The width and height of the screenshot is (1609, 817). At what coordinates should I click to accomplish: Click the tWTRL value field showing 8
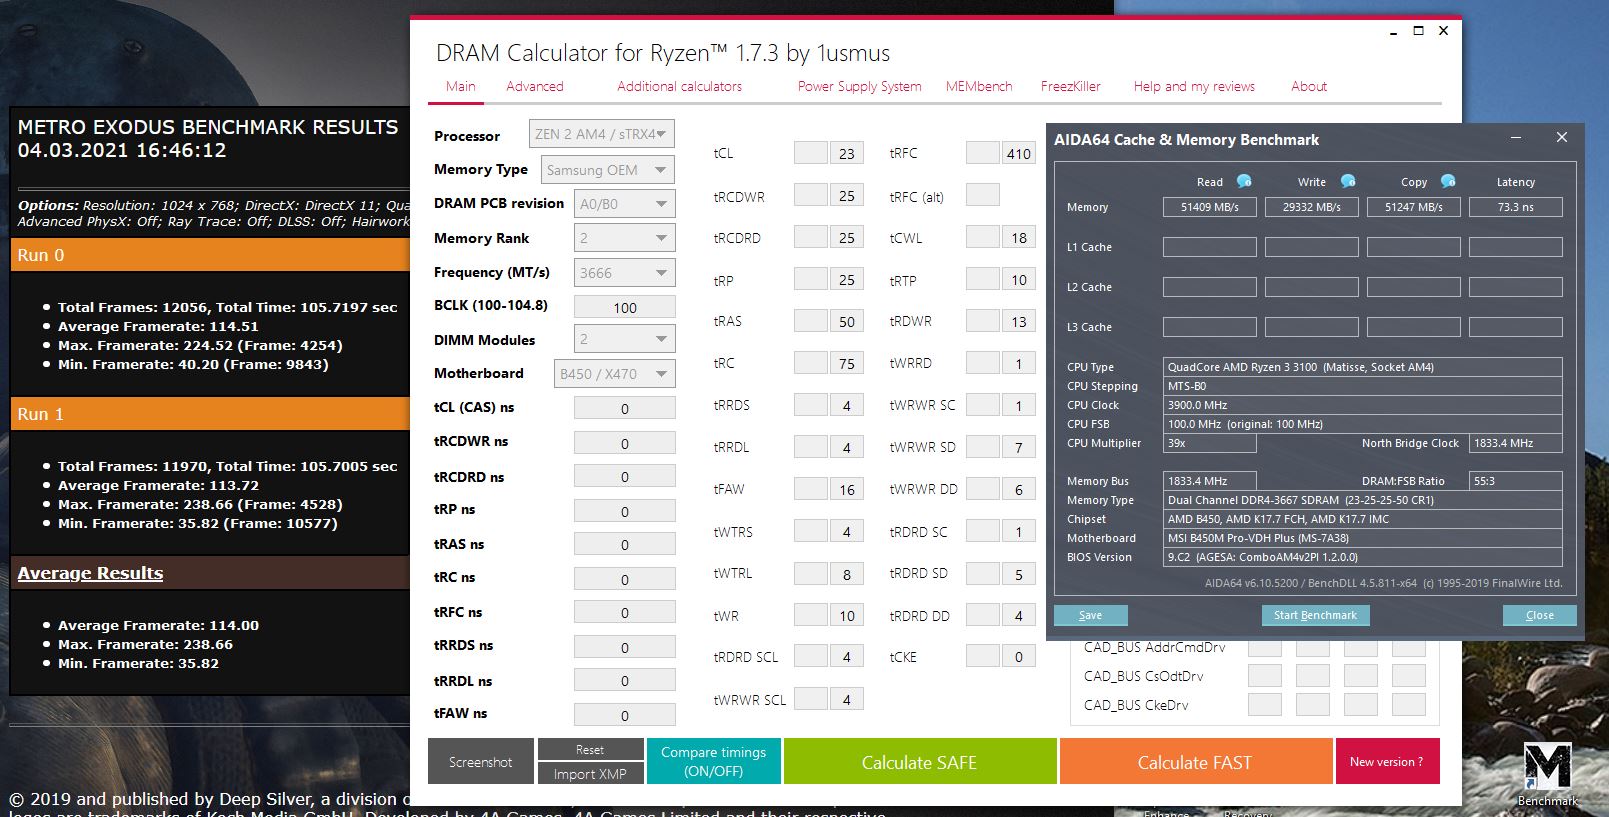pyautogui.click(x=847, y=574)
